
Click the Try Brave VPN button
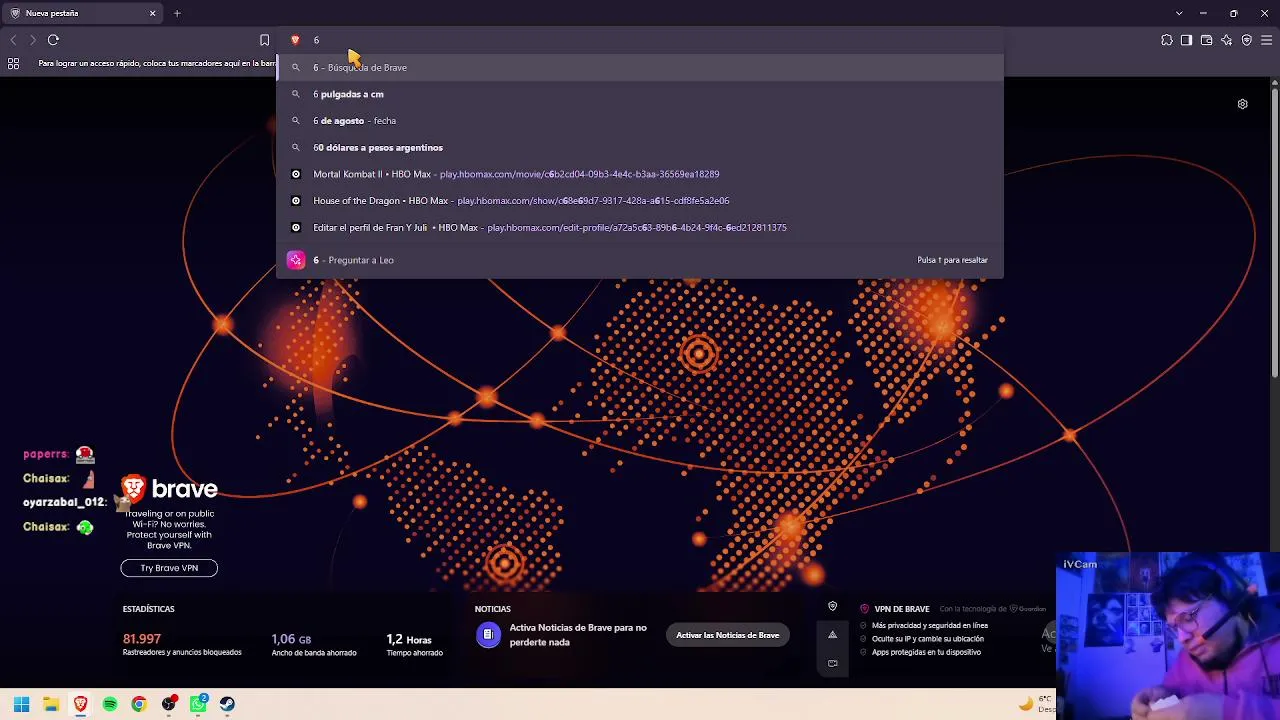(x=169, y=568)
